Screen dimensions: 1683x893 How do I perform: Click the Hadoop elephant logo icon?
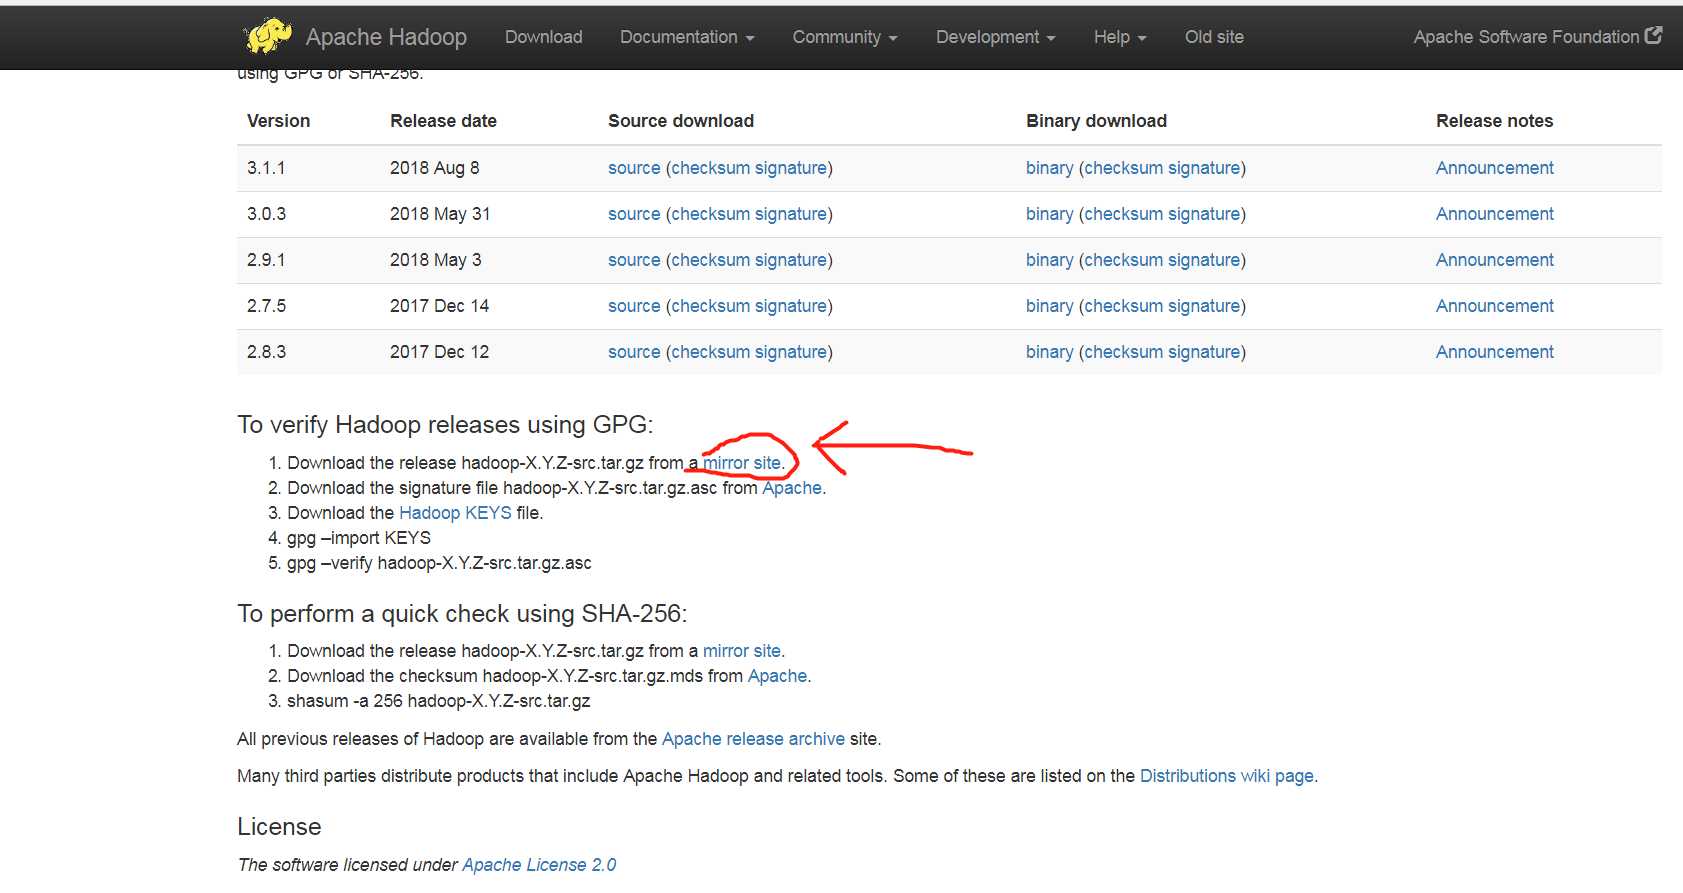tap(267, 36)
